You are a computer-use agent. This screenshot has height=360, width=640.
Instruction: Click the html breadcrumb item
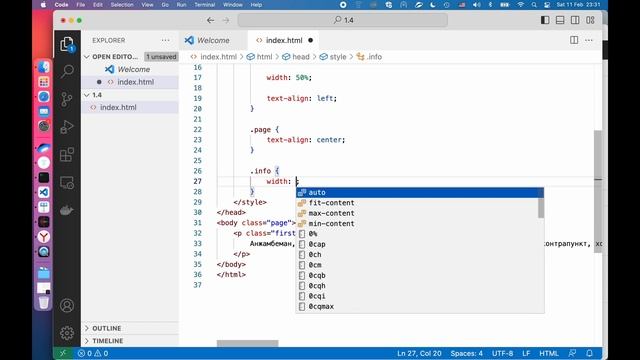tap(260, 57)
